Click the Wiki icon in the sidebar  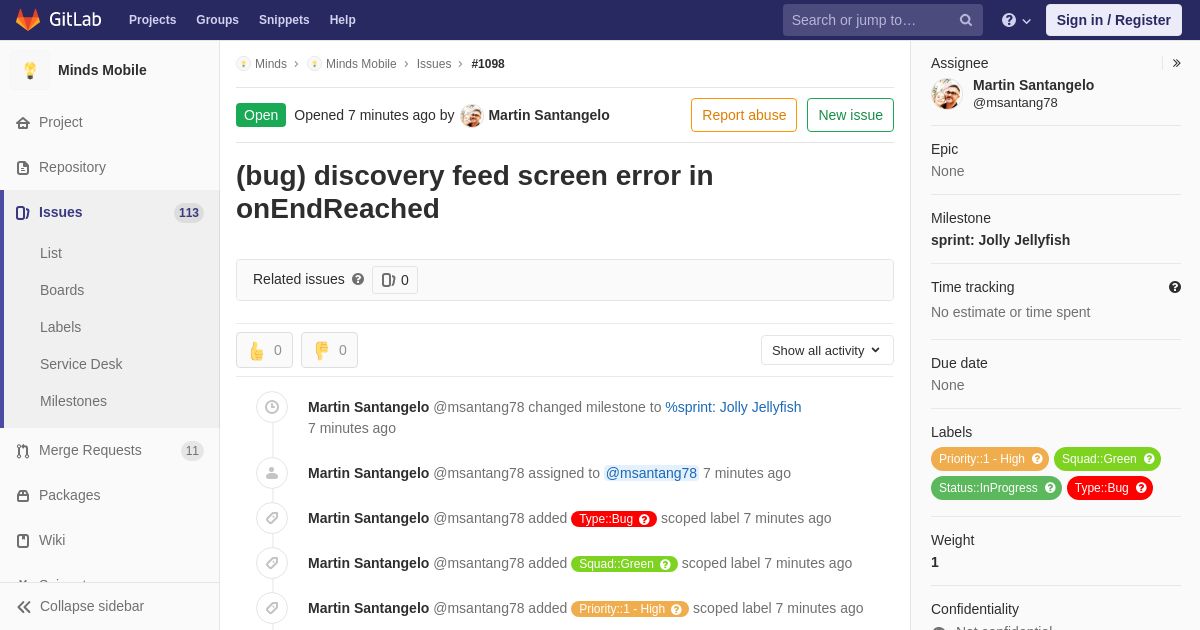(23, 541)
